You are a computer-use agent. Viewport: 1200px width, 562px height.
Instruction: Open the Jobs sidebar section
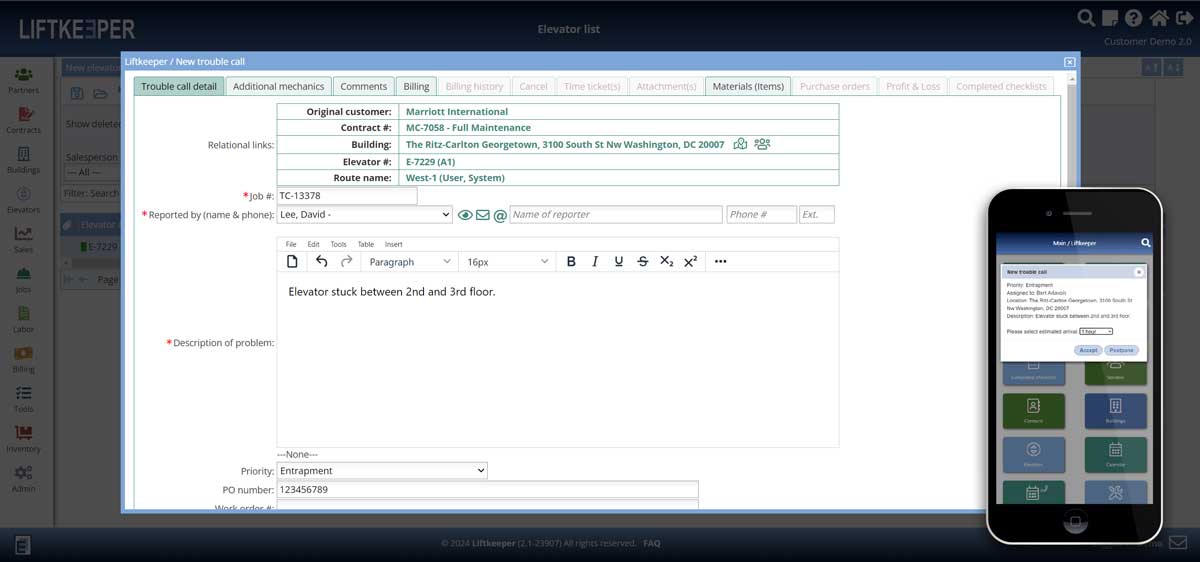pyautogui.click(x=23, y=280)
